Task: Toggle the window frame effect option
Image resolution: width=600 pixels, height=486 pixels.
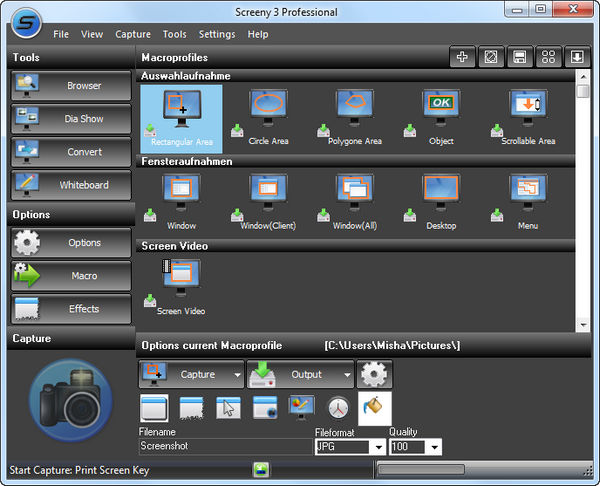Action: pyautogui.click(x=154, y=408)
